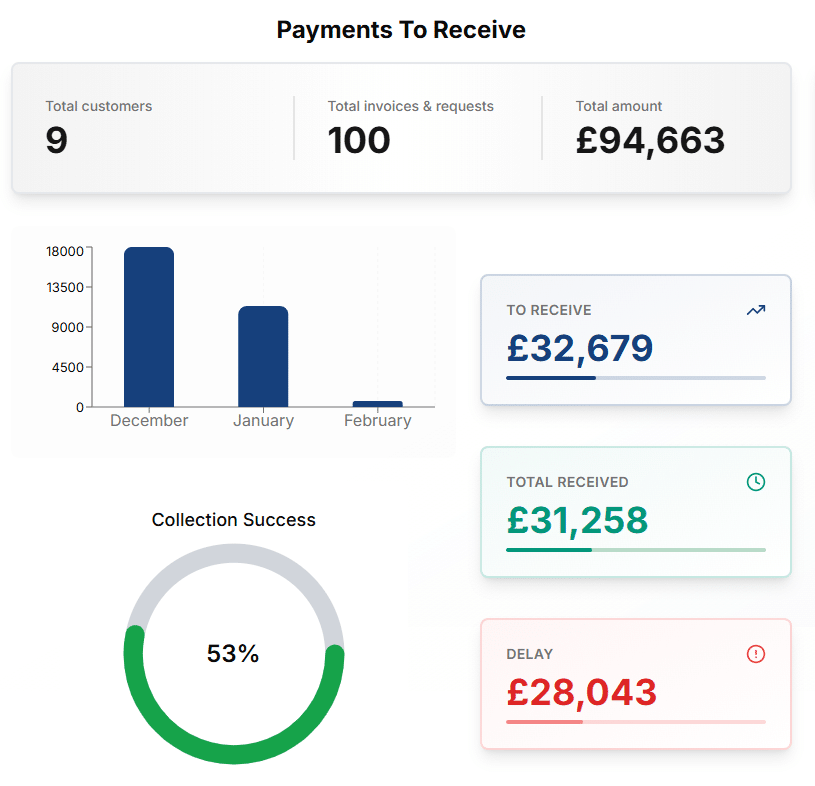Click the red Delay progress bar
815x786 pixels.
[x=636, y=722]
